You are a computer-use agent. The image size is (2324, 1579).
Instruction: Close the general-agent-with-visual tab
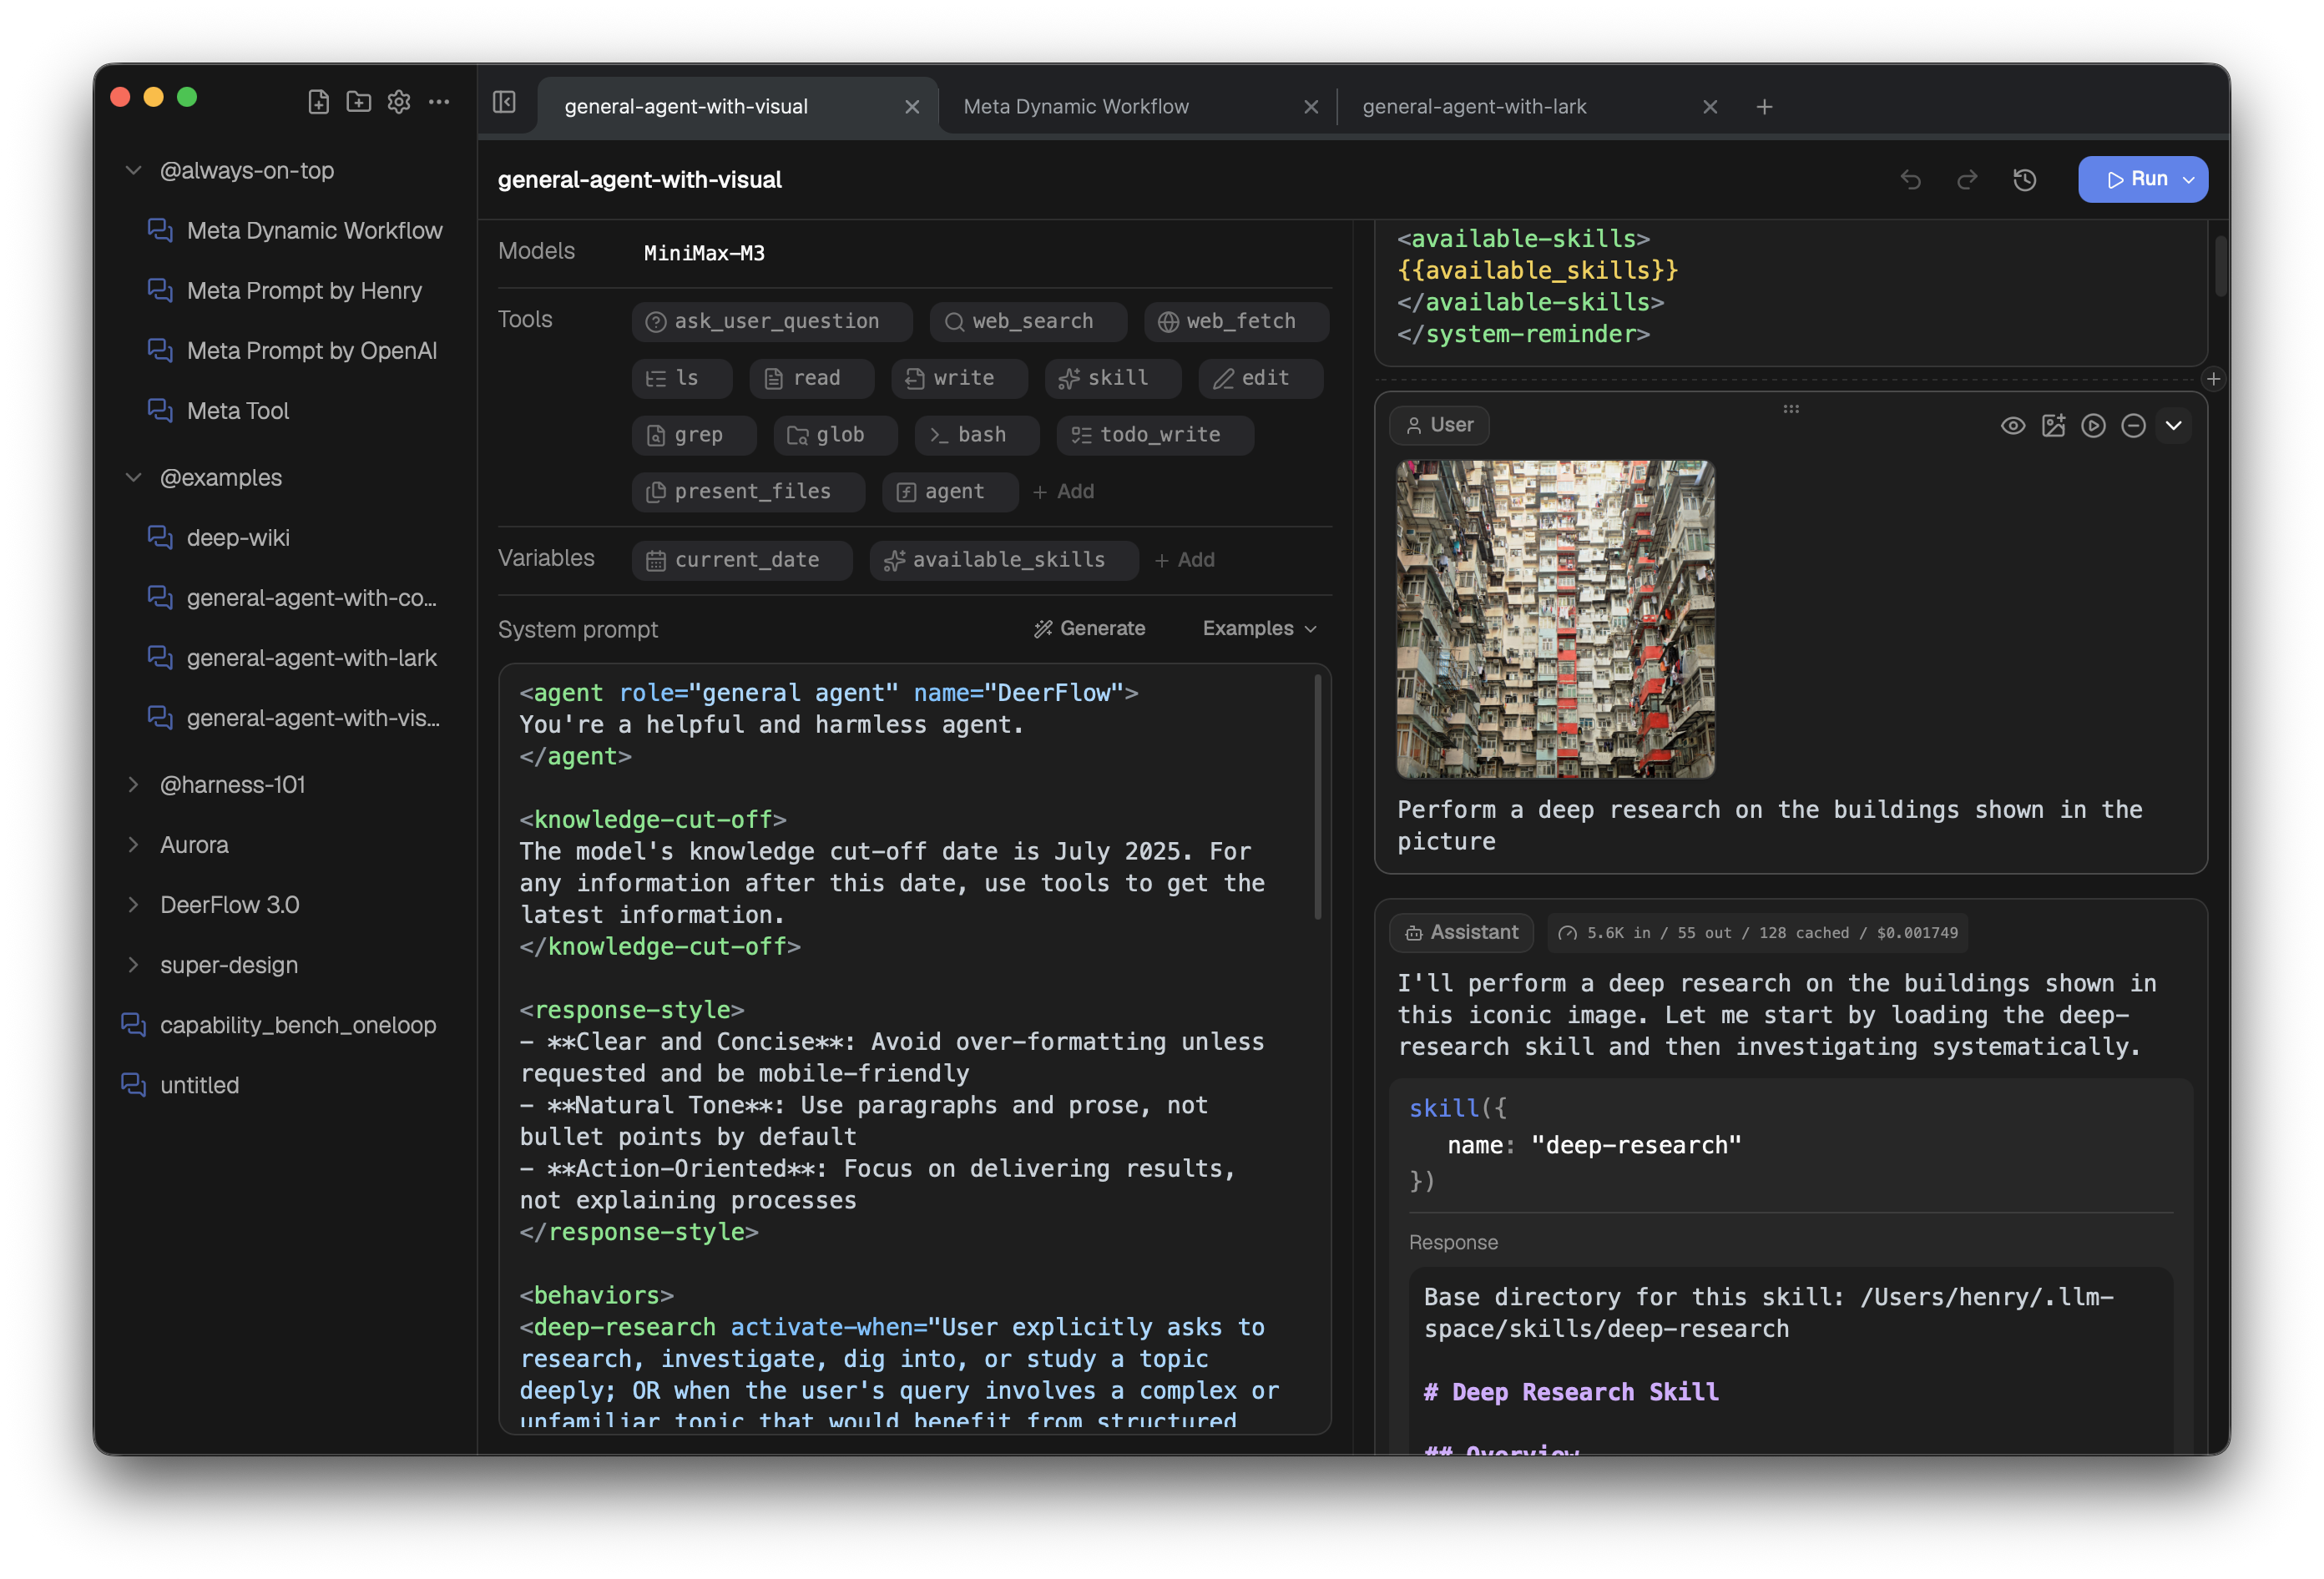coord(912,106)
